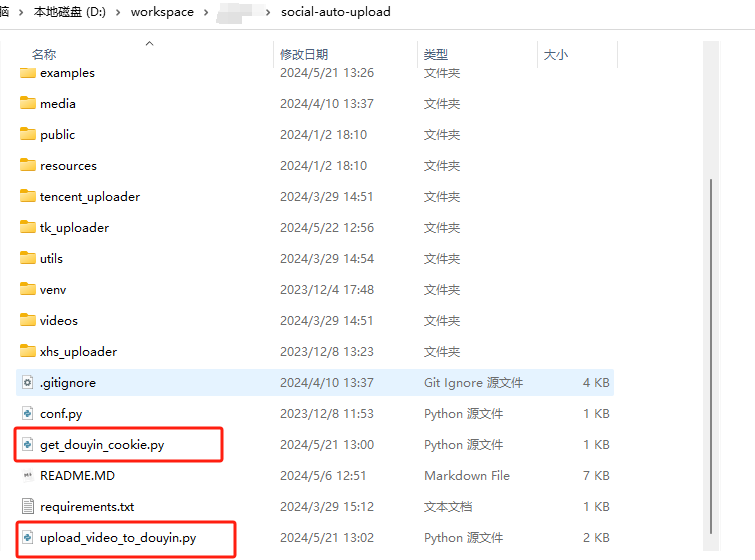Click the README.MD markdown file icon
Viewport: 755px width, 560px height.
(27, 476)
